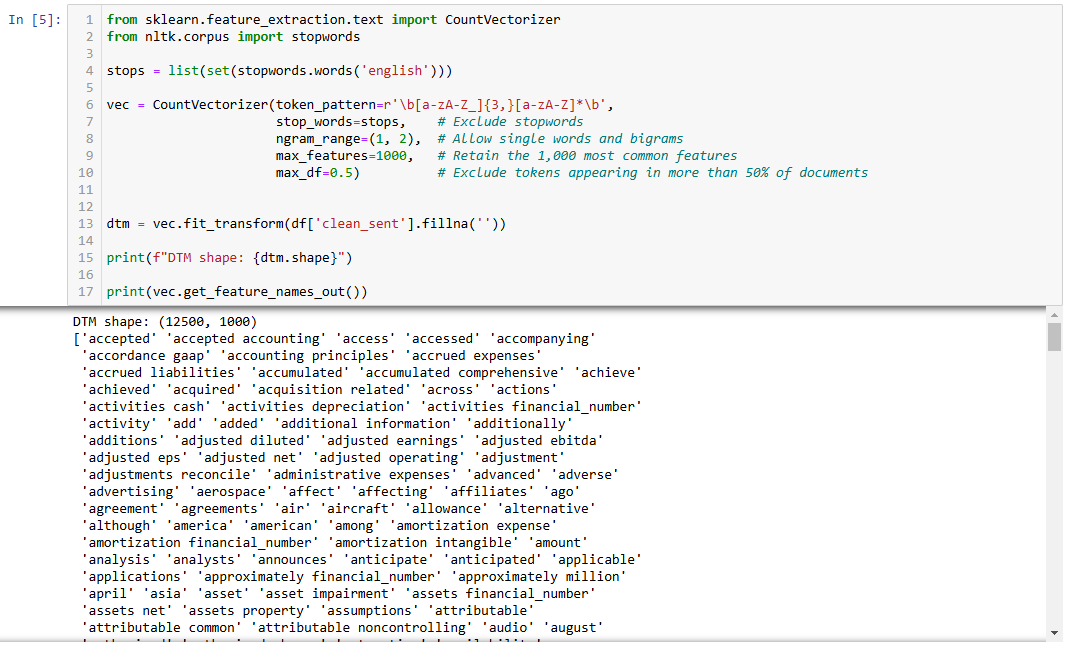Click the 'accrued liabilities' output feature
This screenshot has width=1067, height=645.
coord(162,373)
